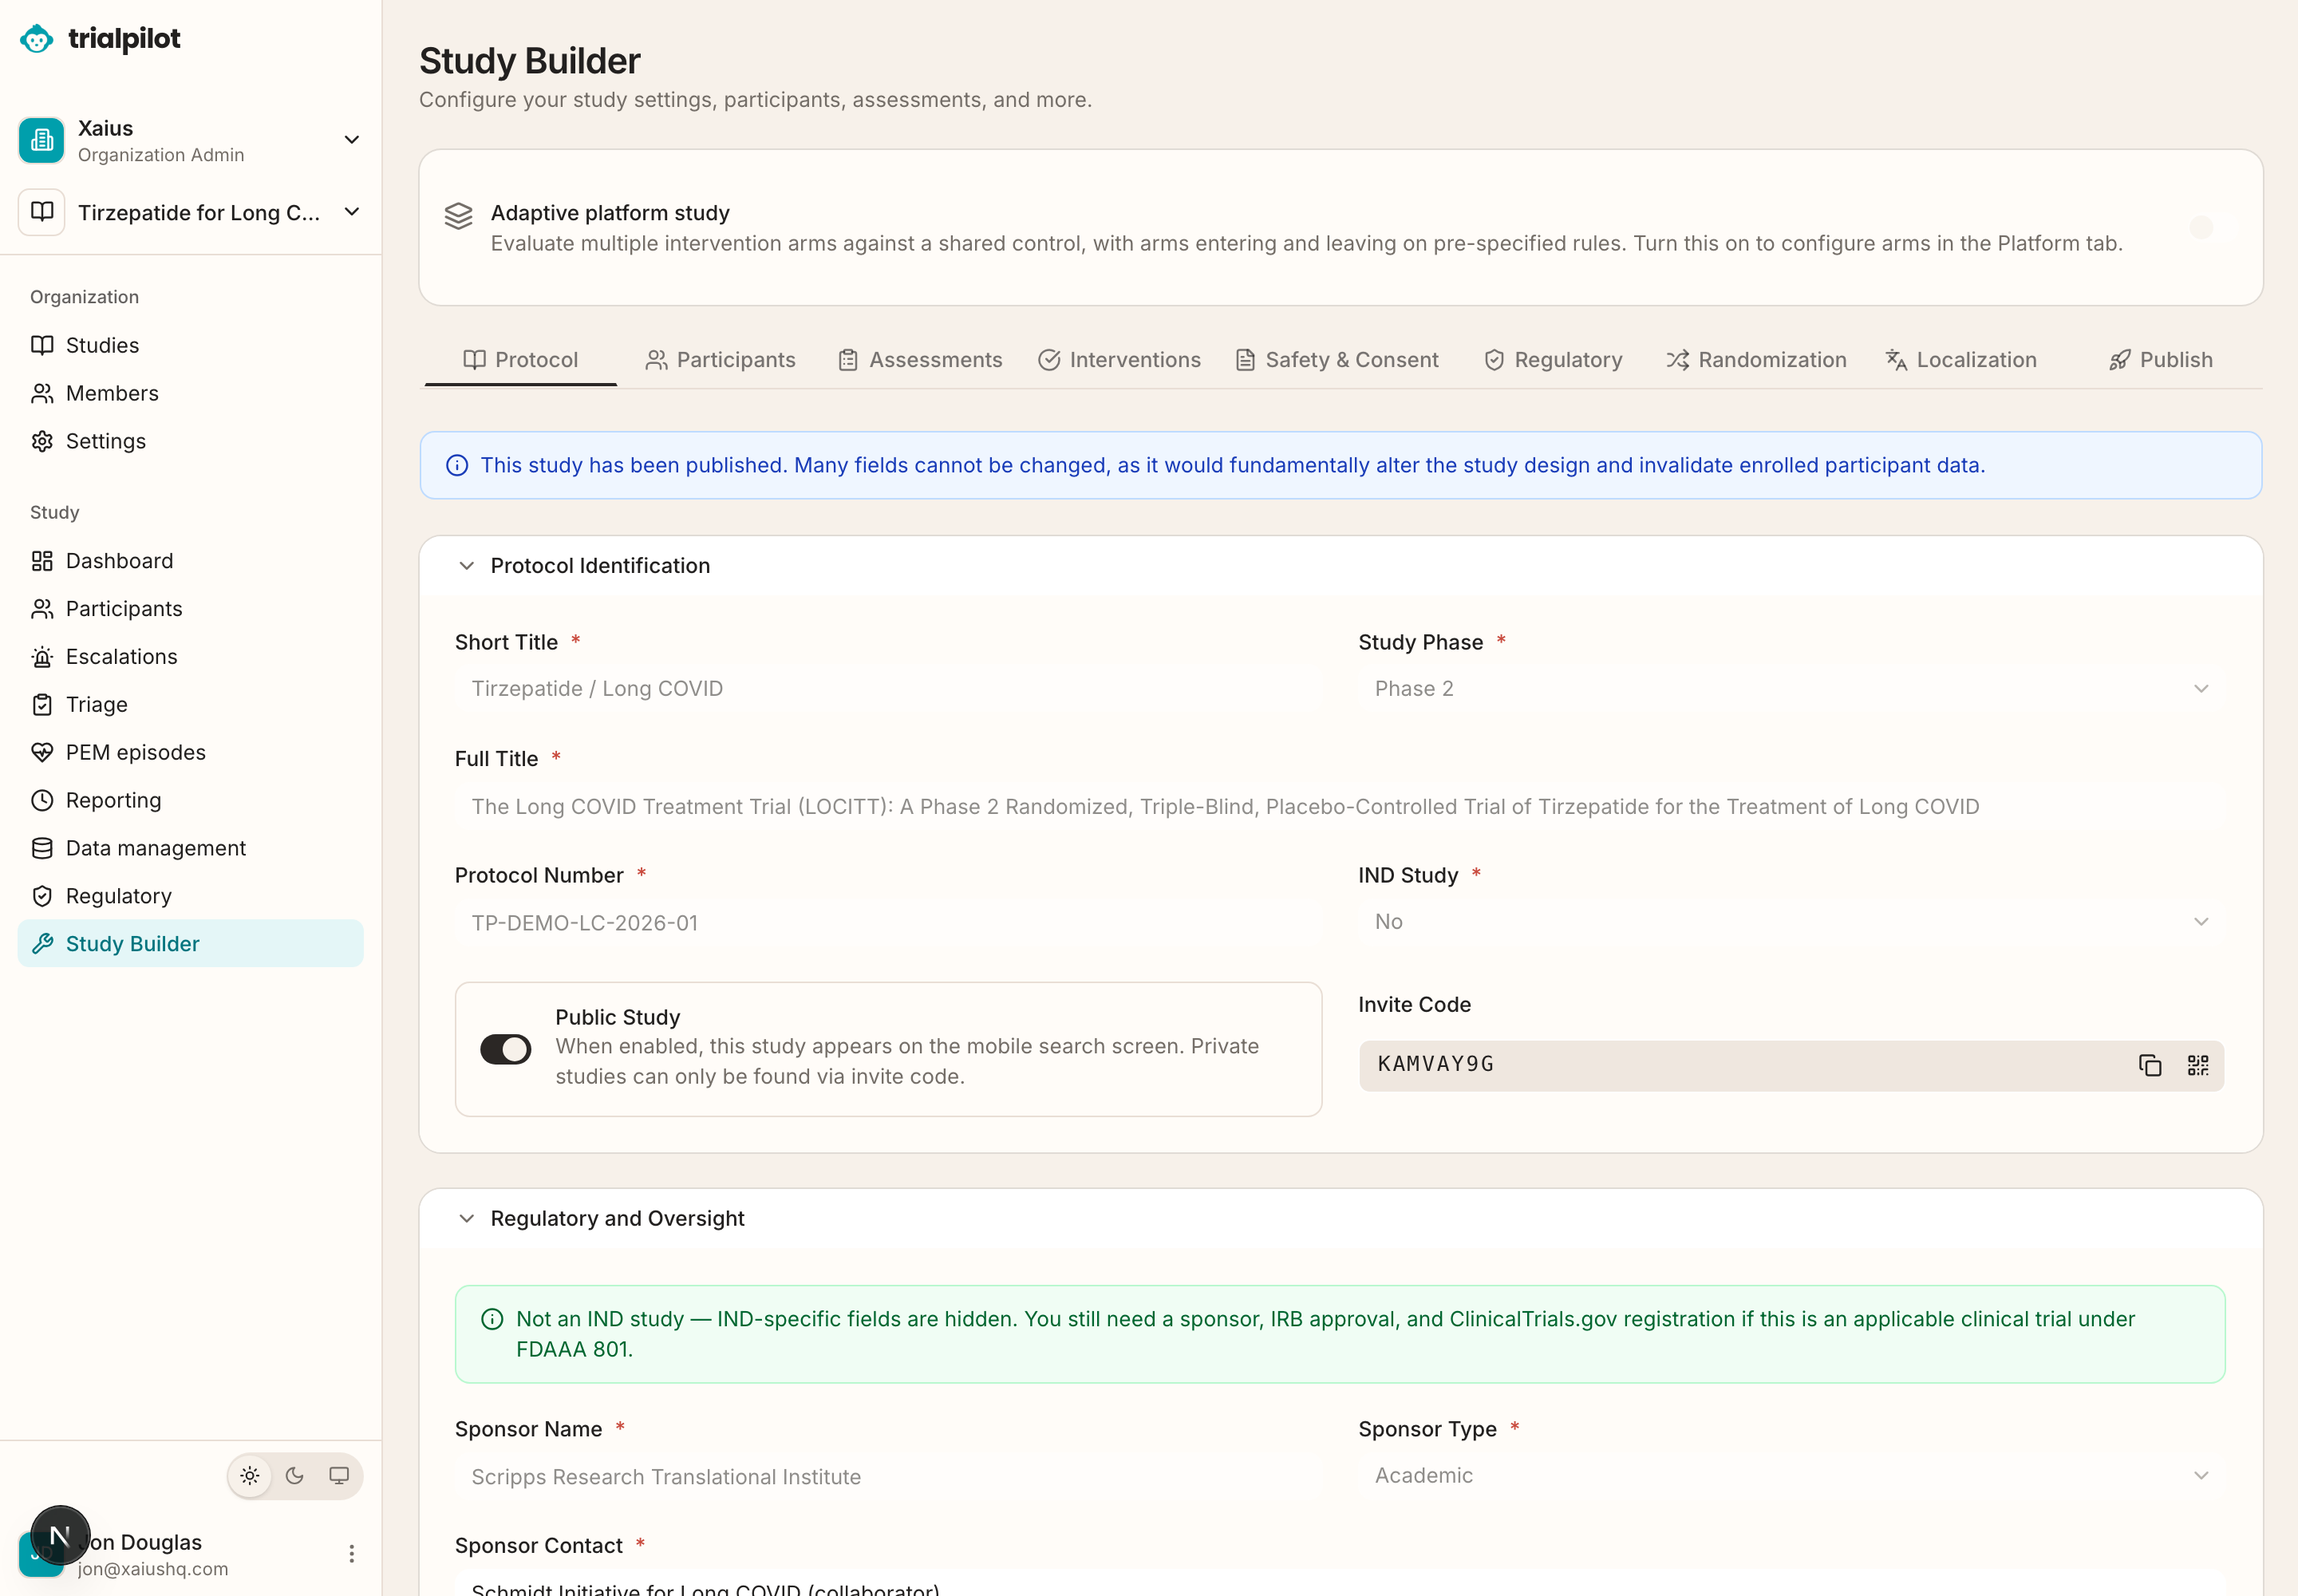Click the trialpilot logo icon
The width and height of the screenshot is (2298, 1596).
[x=37, y=39]
